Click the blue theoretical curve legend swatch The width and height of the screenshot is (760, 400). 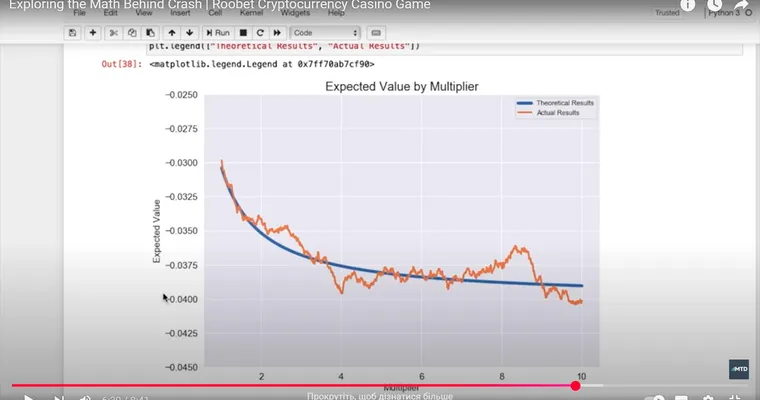point(524,103)
